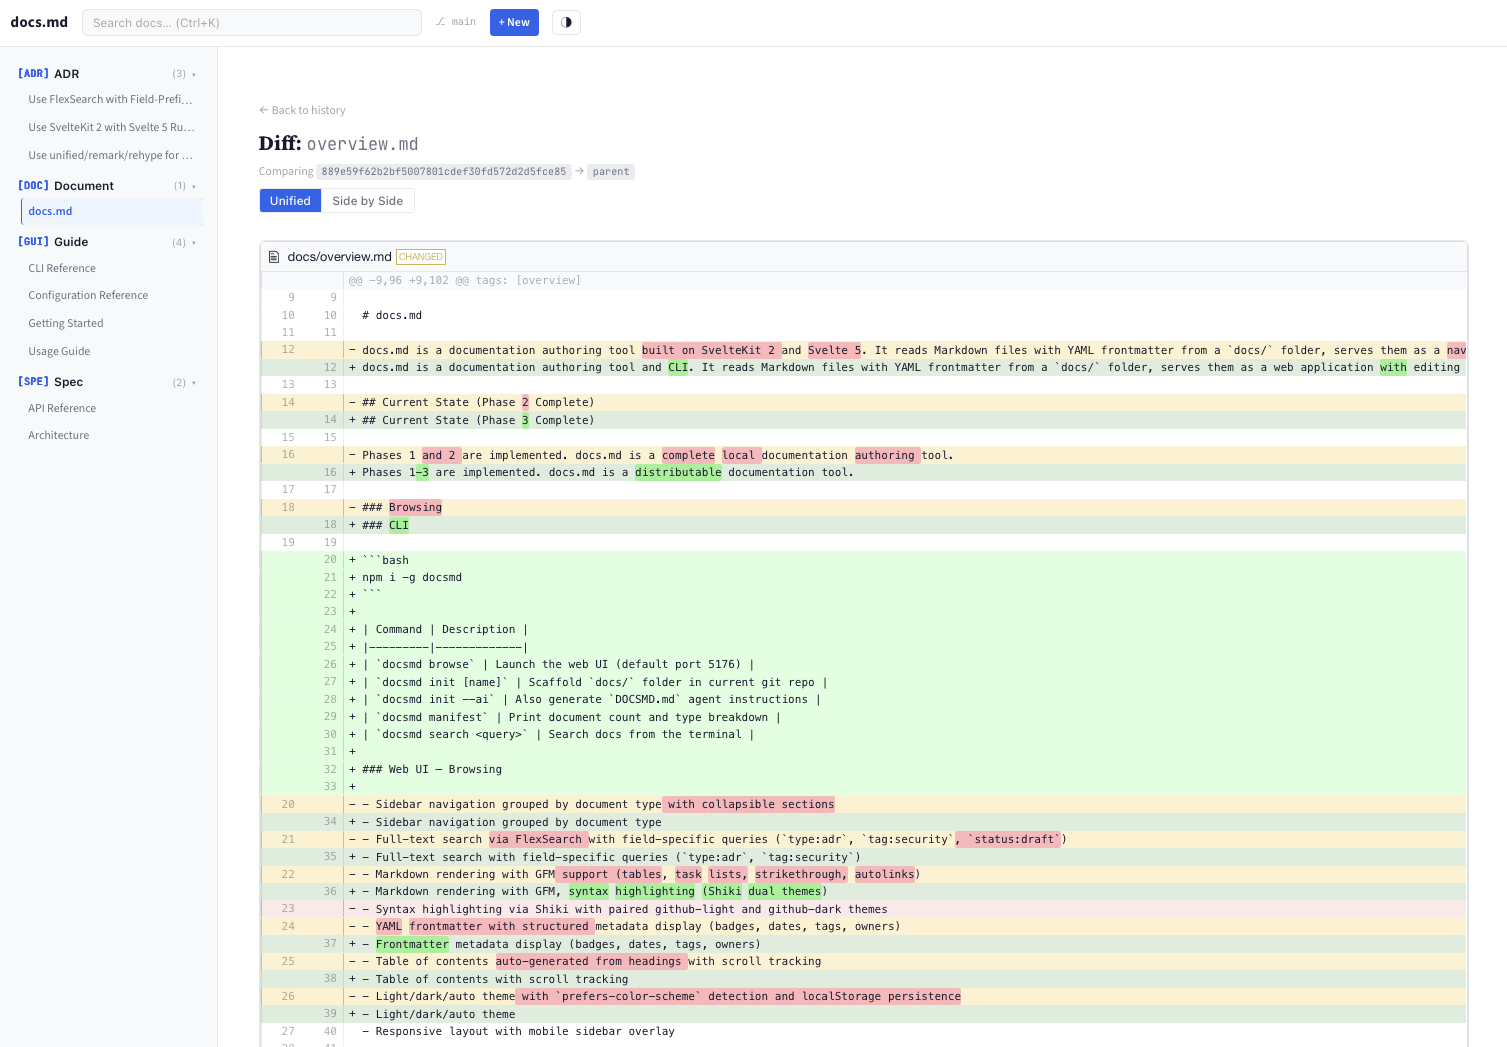Click the file icon beside docs/overview.md

(274, 256)
